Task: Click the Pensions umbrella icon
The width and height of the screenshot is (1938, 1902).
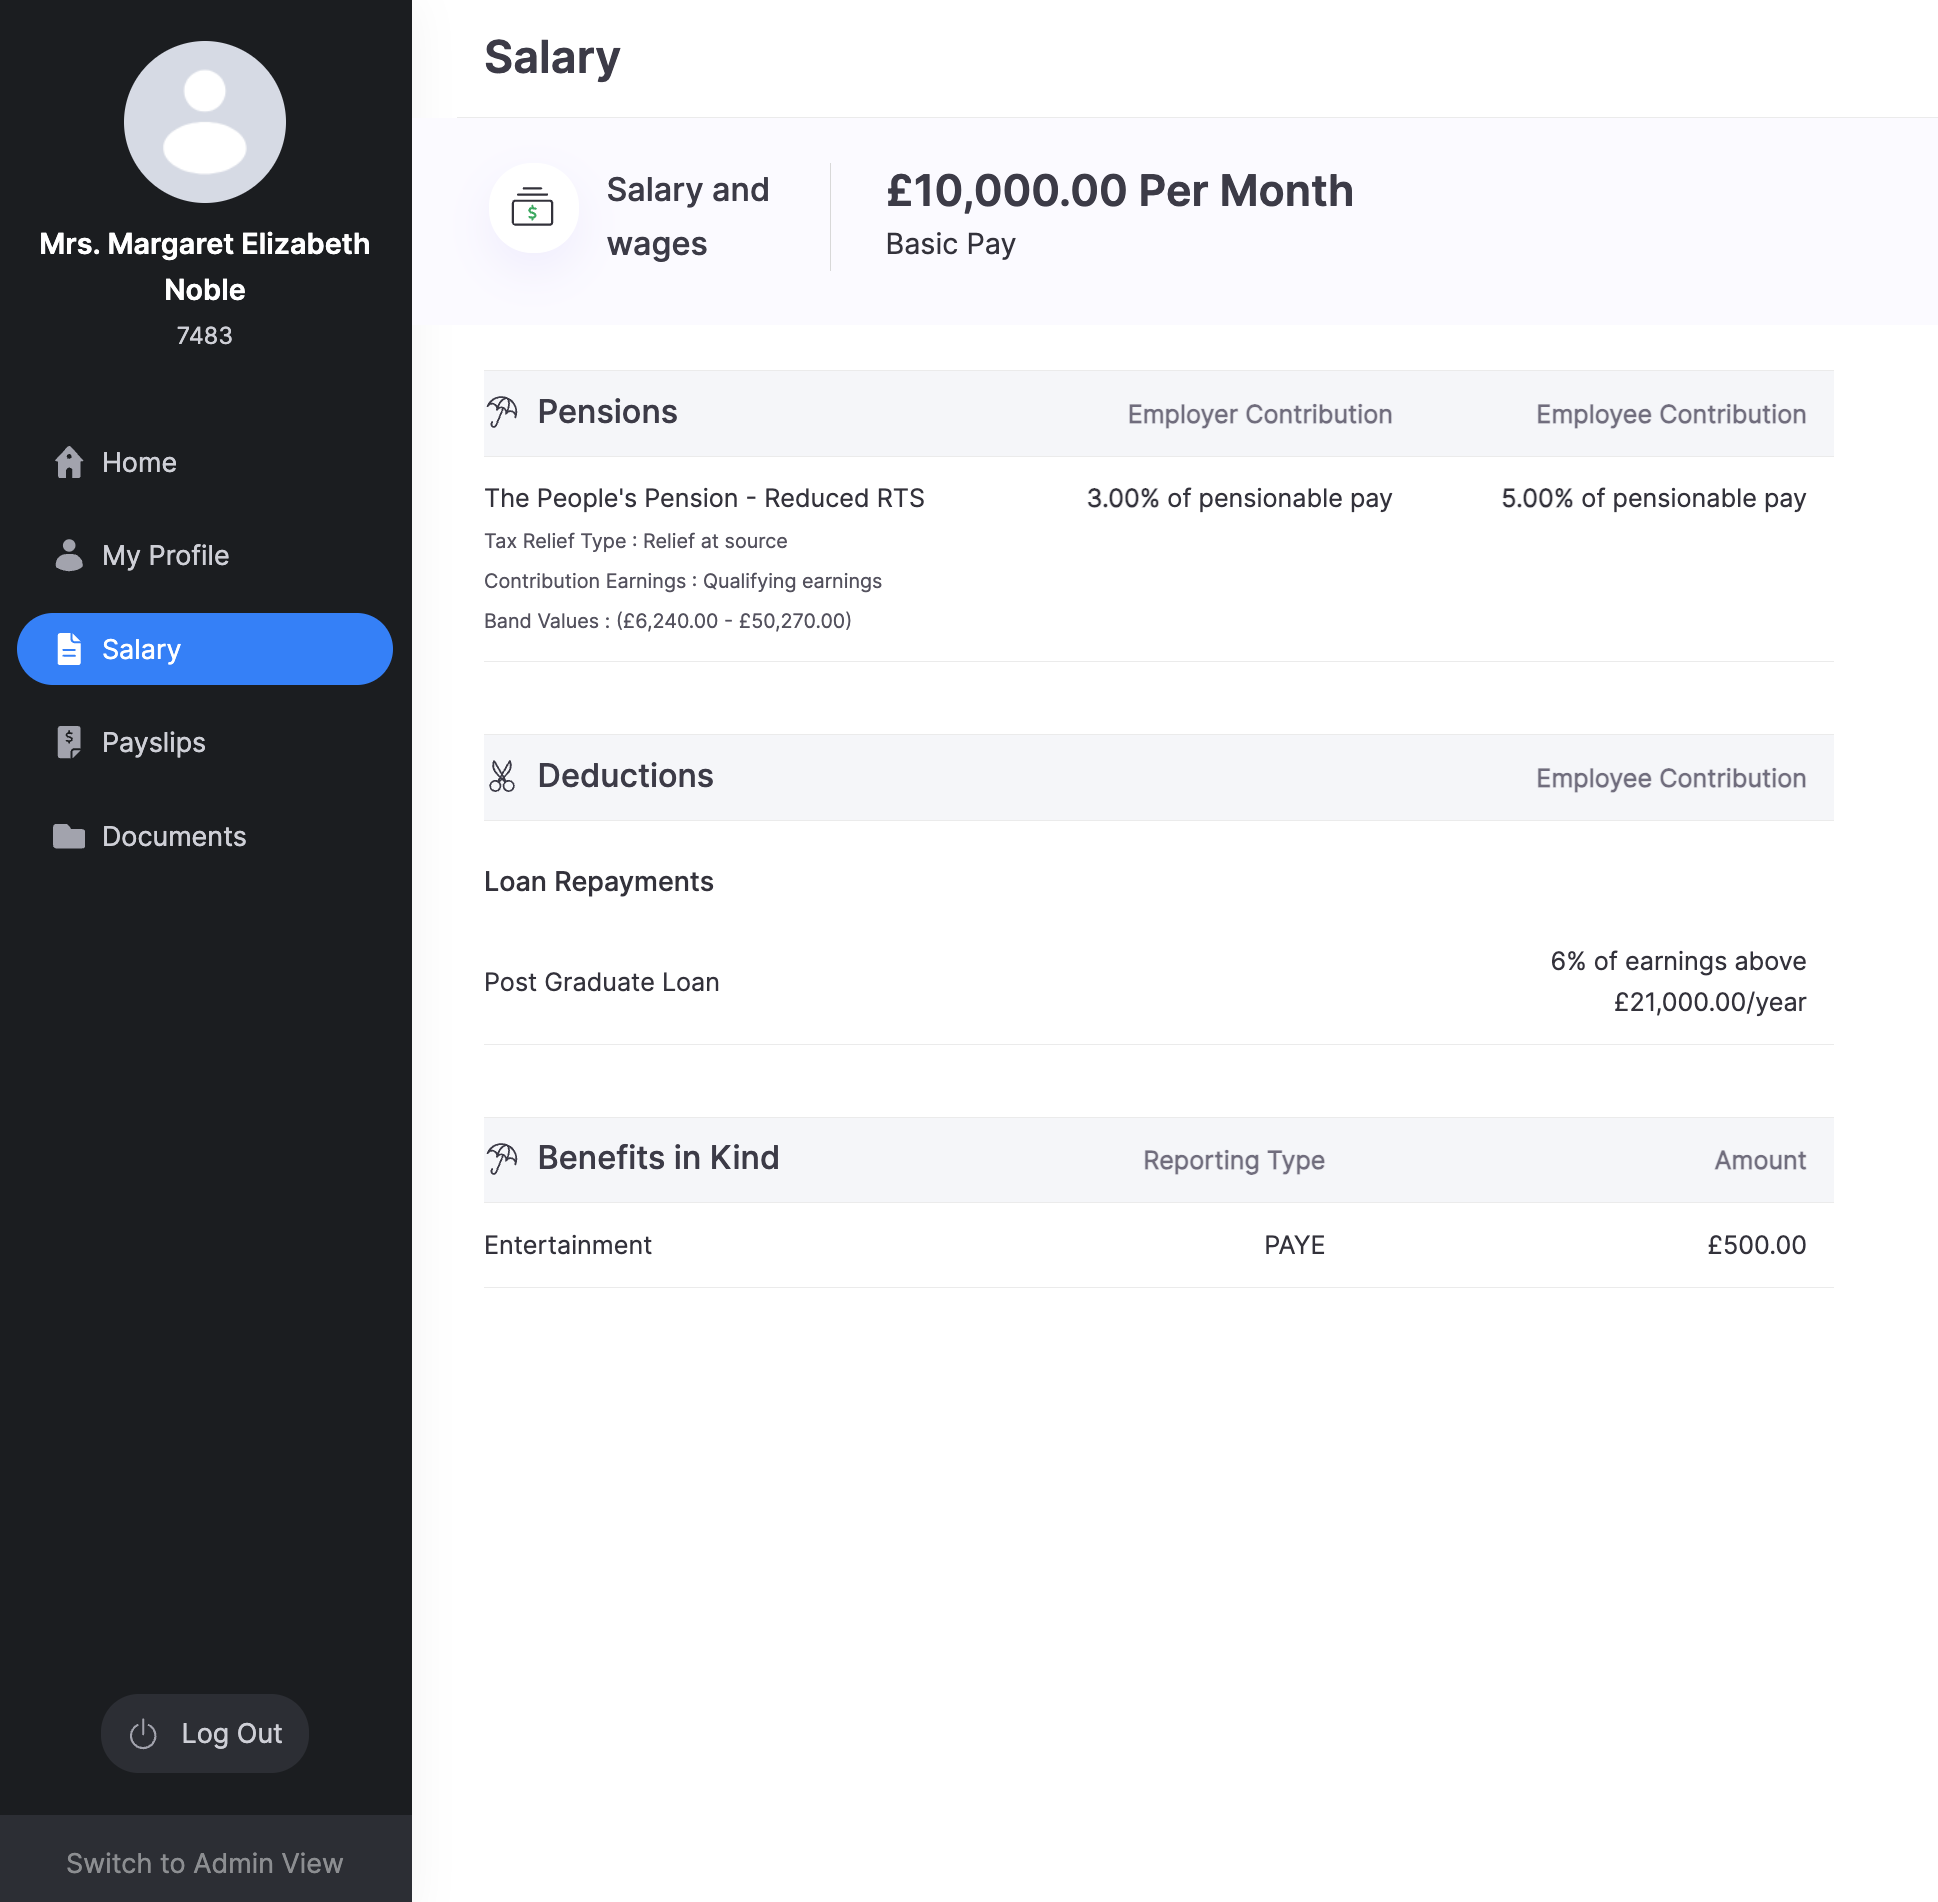Action: (502, 412)
